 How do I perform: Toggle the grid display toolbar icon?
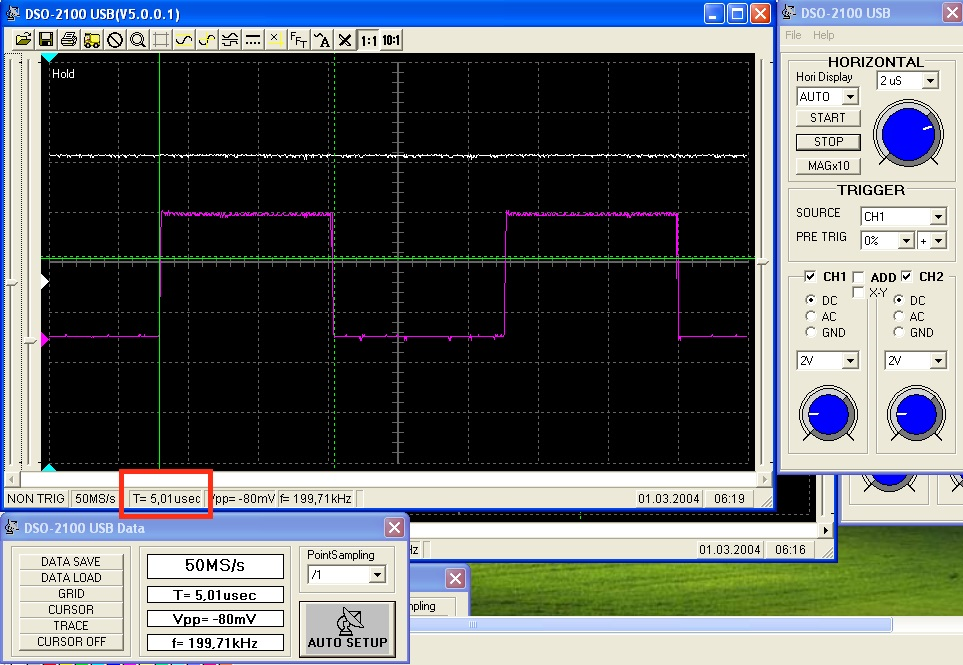[161, 40]
